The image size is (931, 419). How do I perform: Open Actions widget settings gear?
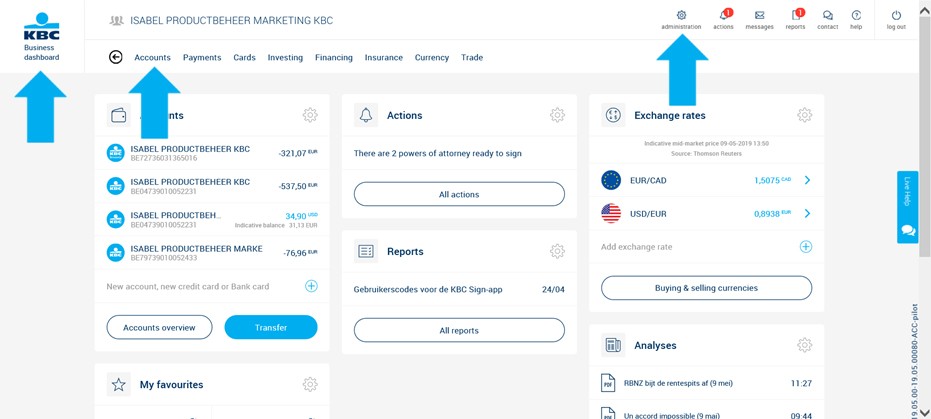pos(557,115)
